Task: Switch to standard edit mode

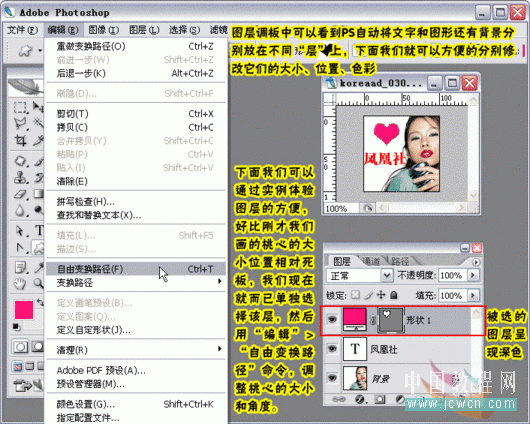Action: (20, 347)
